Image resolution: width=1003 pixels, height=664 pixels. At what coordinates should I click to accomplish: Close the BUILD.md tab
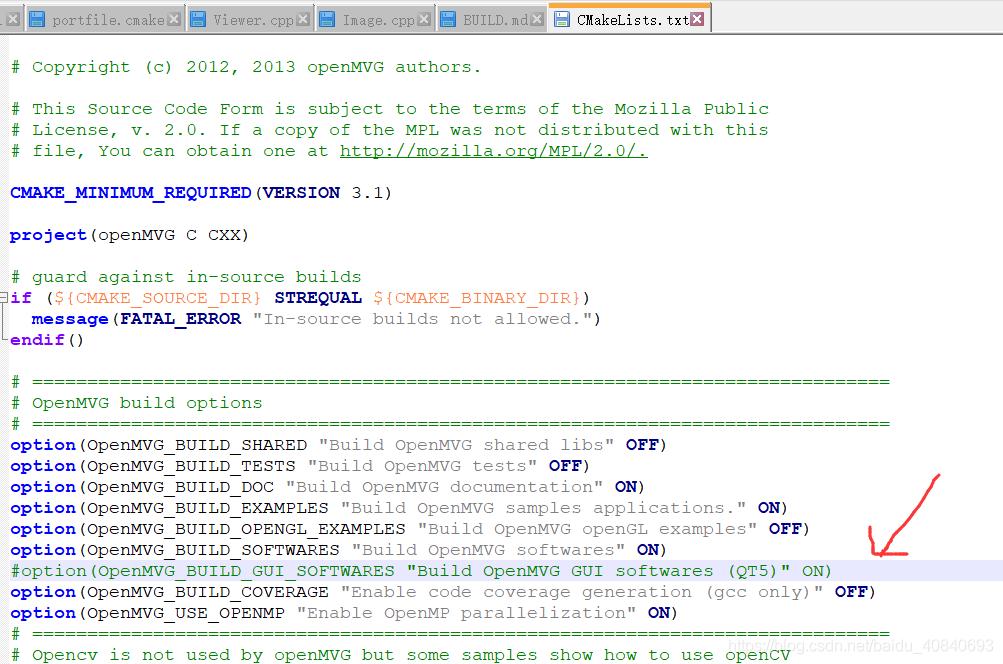click(x=537, y=20)
